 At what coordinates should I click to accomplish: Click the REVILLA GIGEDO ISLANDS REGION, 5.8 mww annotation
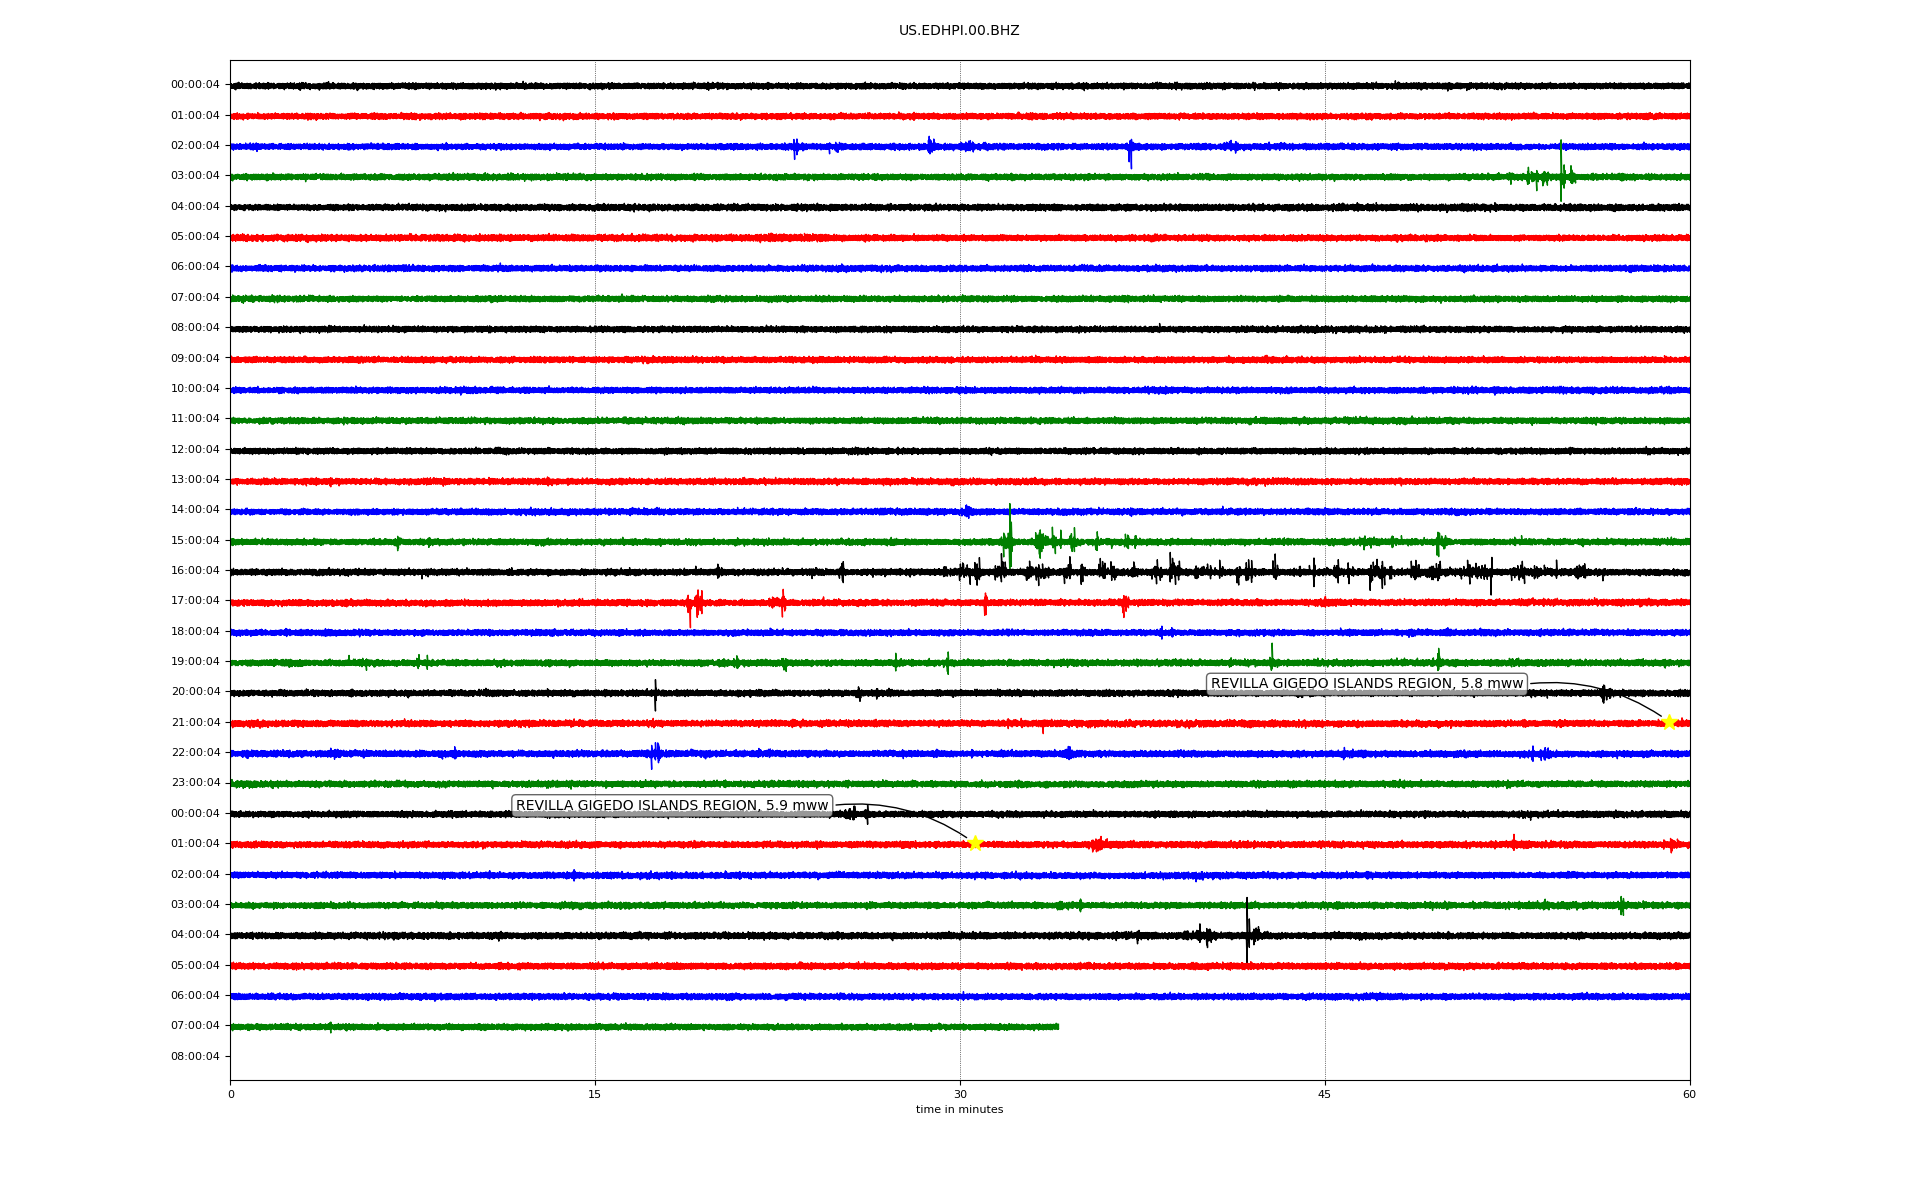tap(1367, 684)
